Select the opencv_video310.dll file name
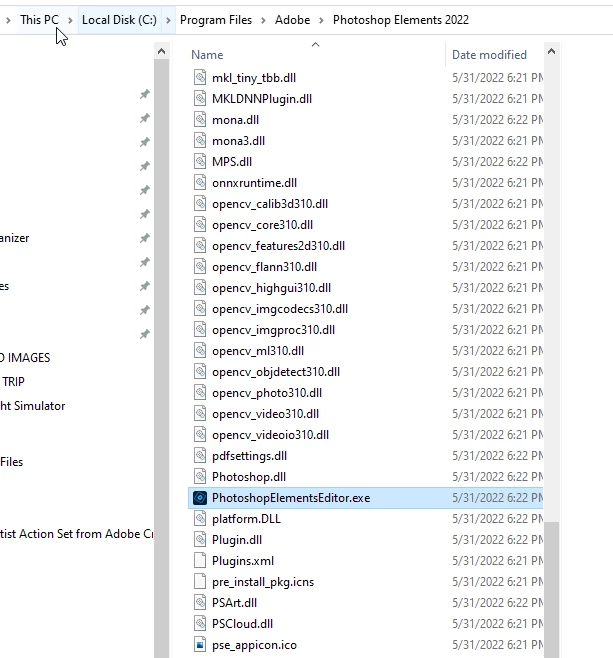613x658 pixels. pyautogui.click(x=266, y=414)
